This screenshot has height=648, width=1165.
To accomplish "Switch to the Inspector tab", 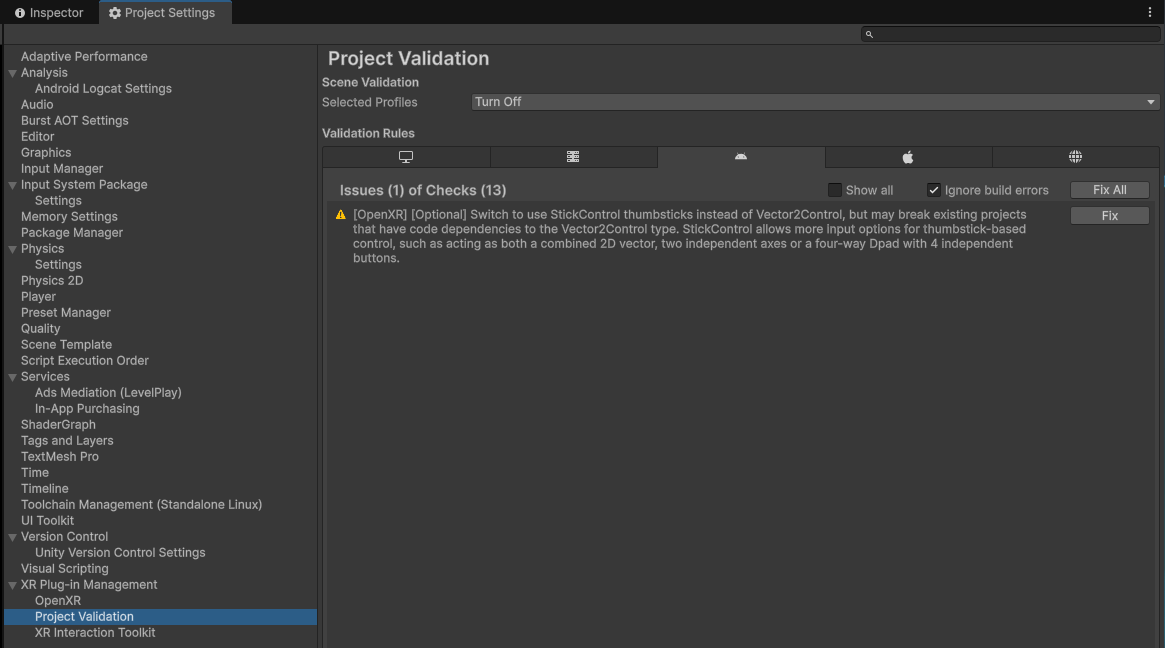I will coord(49,13).
